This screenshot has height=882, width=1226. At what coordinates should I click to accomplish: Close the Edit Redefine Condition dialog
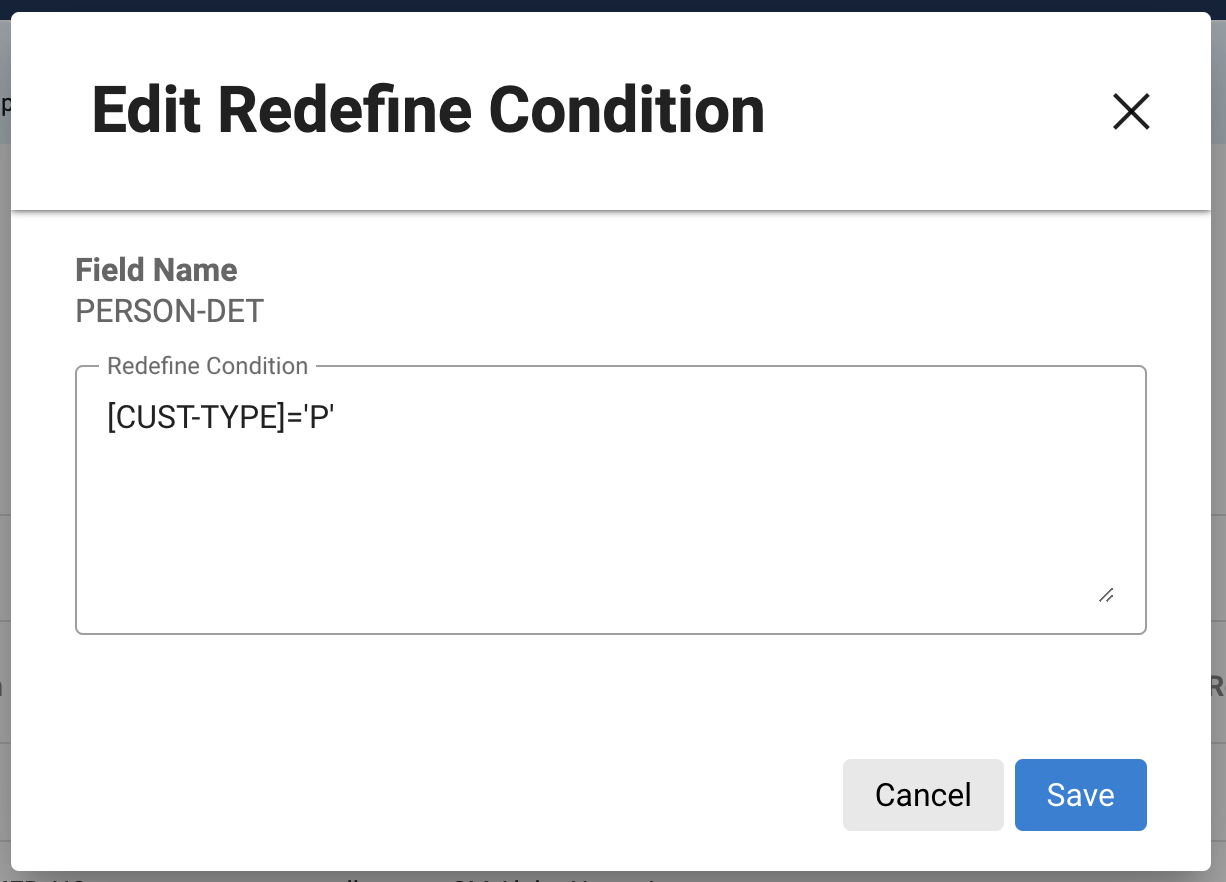tap(1131, 111)
